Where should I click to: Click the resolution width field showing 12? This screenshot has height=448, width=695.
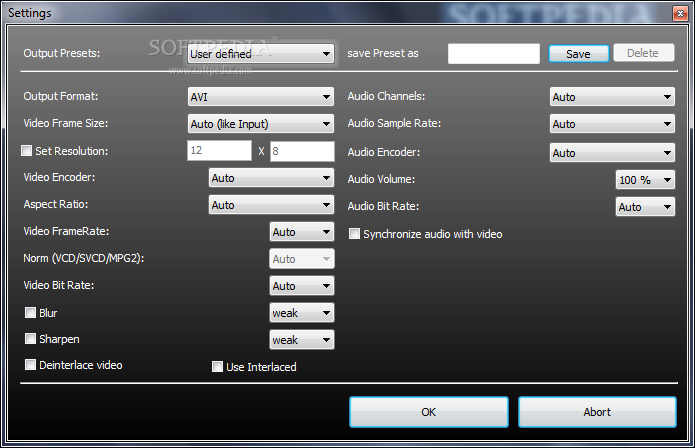point(219,151)
